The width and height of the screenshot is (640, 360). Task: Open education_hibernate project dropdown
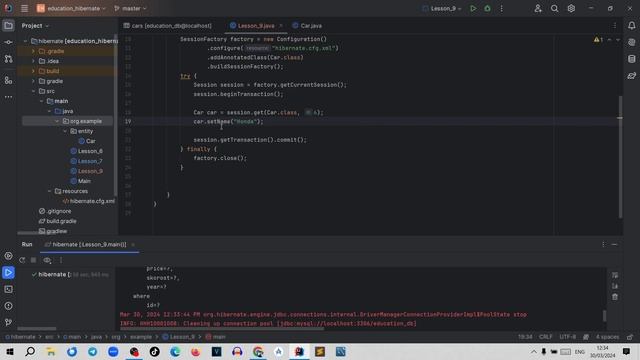click(x=71, y=8)
